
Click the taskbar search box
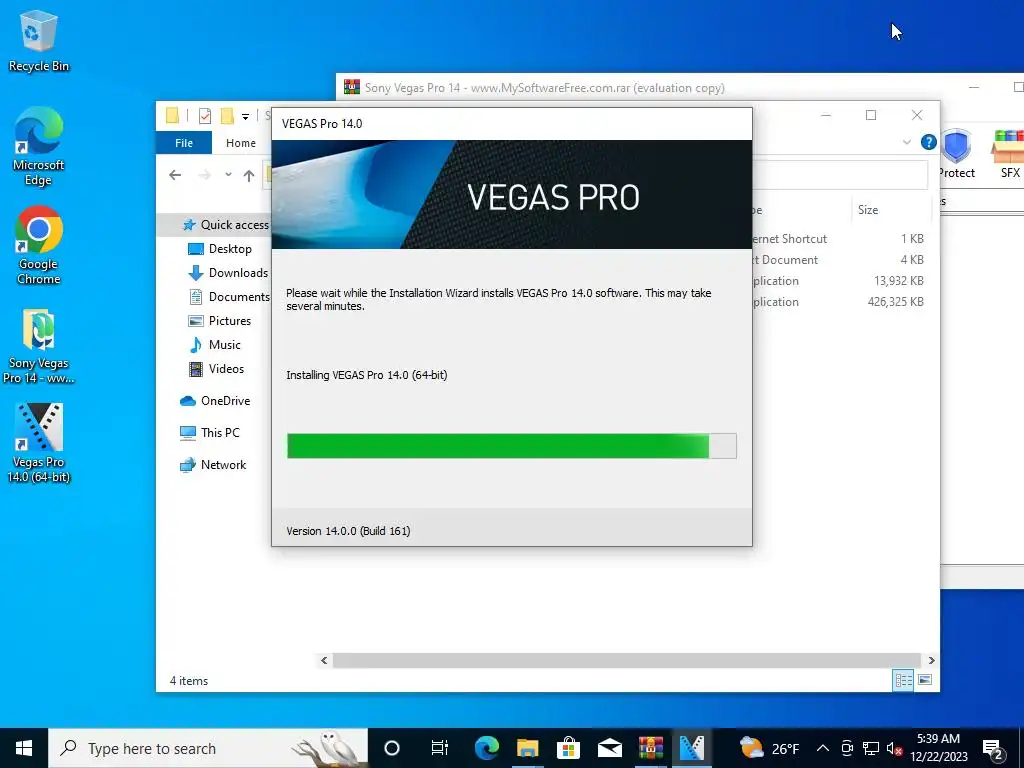click(x=208, y=748)
